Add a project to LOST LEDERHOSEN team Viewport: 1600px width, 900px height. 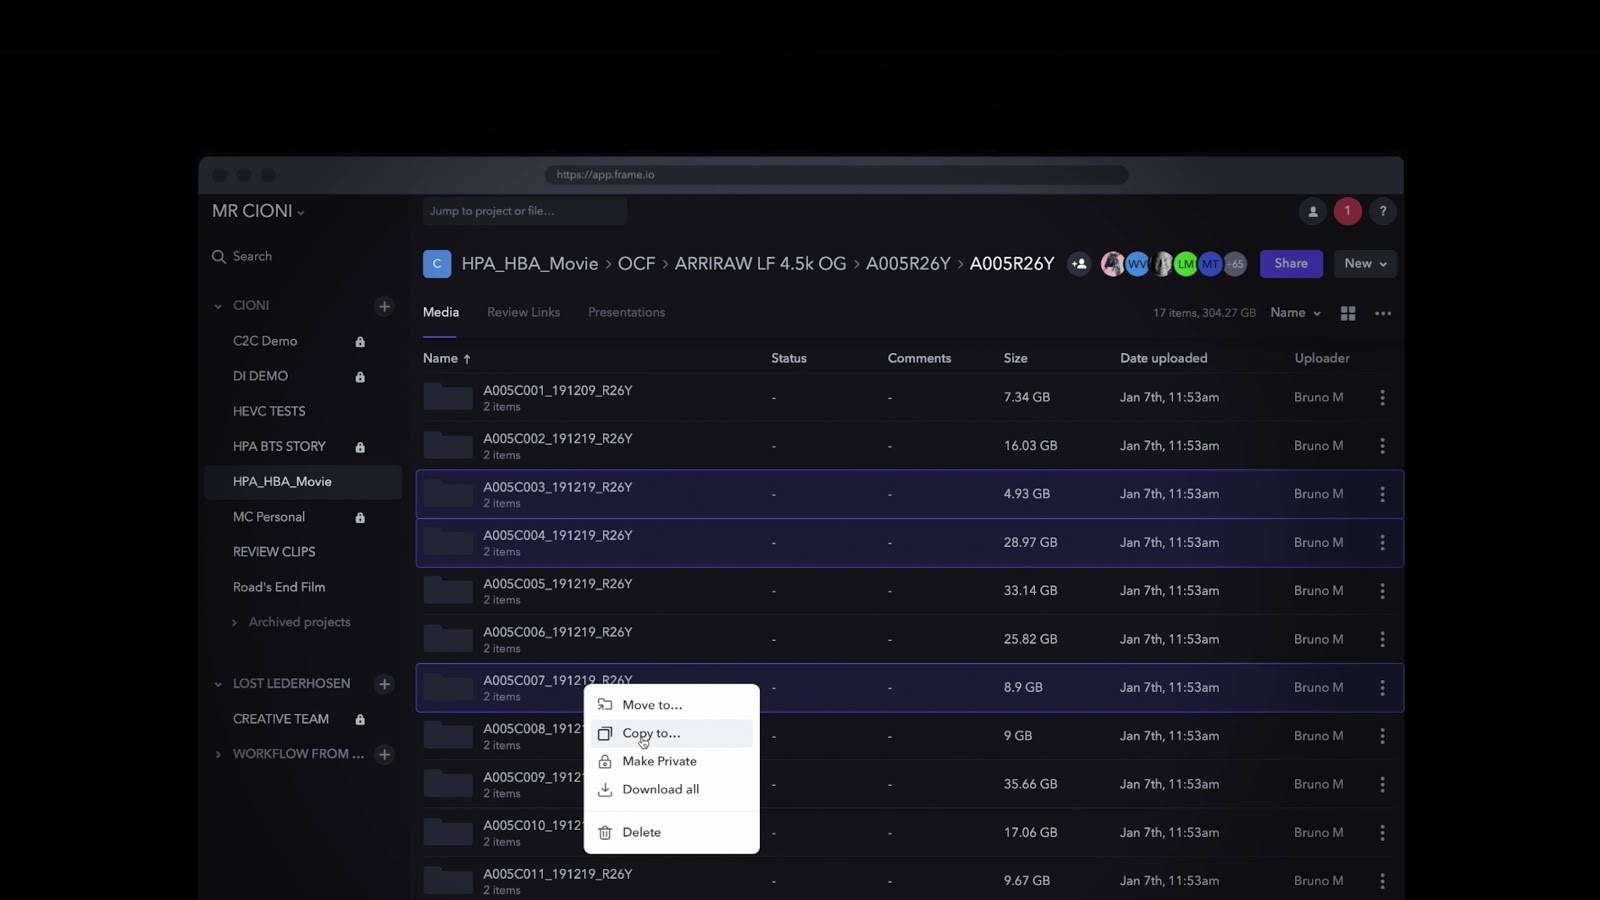point(384,684)
